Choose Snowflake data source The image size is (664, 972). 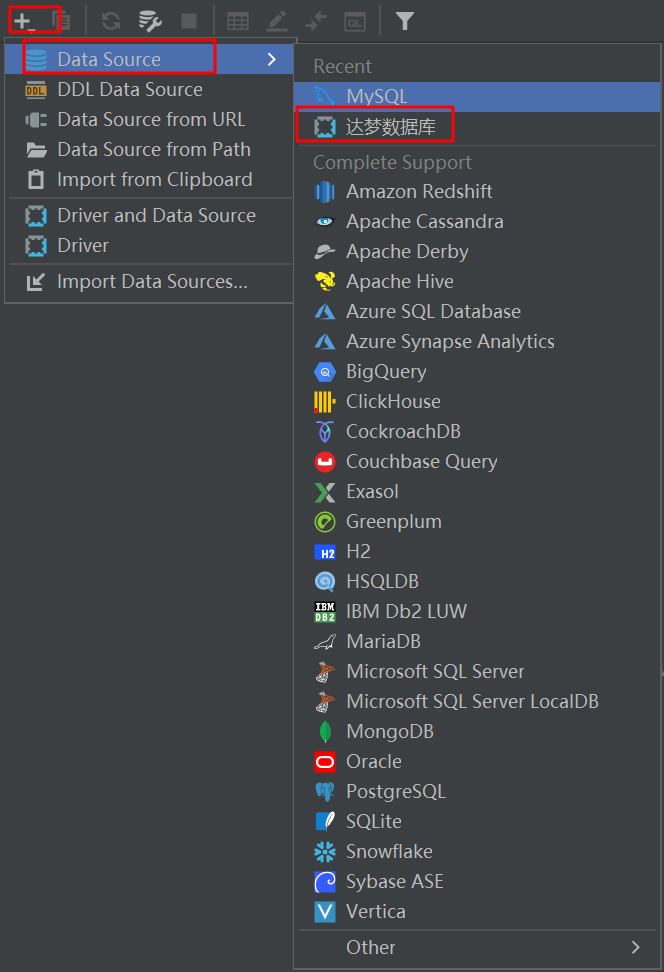point(477,851)
